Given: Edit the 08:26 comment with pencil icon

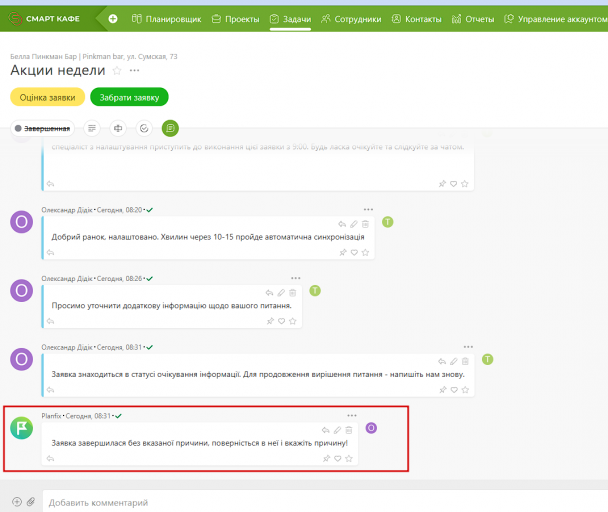Looking at the screenshot, I should tap(281, 293).
